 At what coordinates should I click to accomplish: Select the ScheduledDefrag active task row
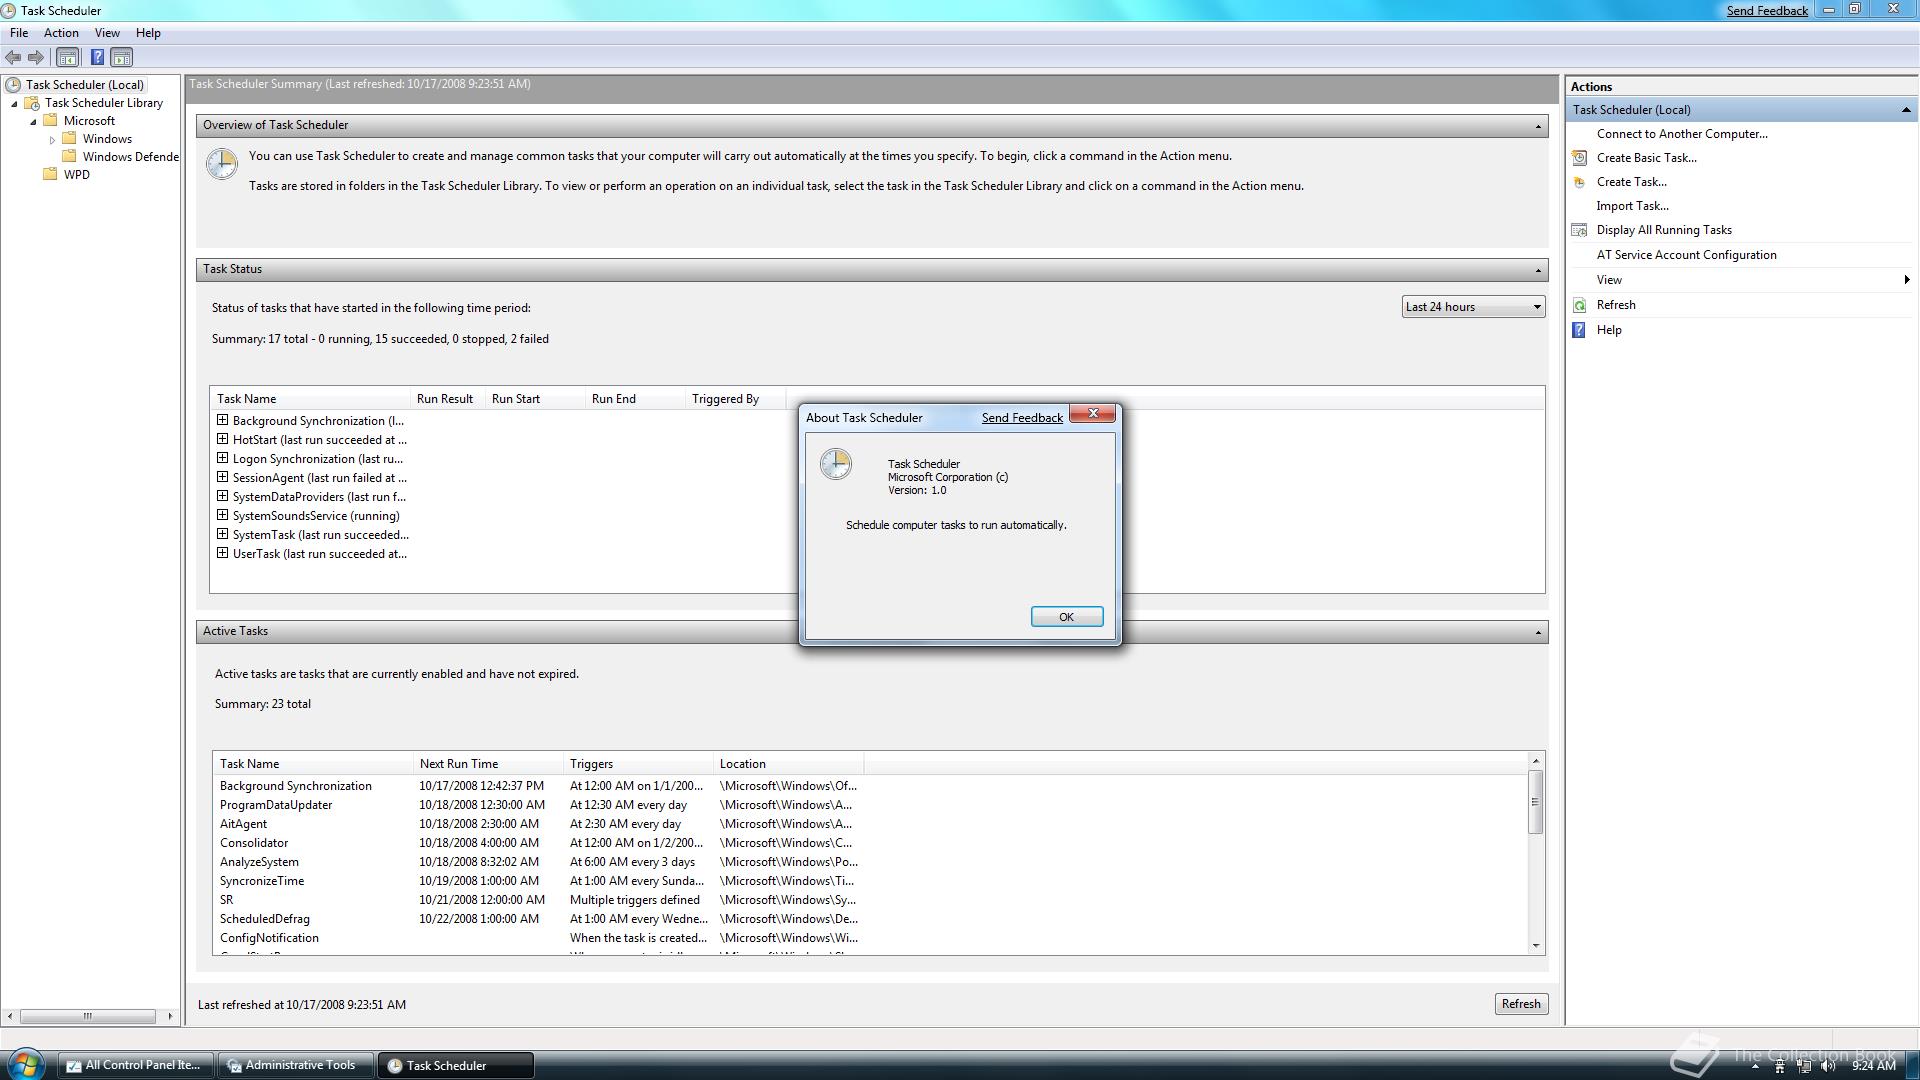pos(538,919)
